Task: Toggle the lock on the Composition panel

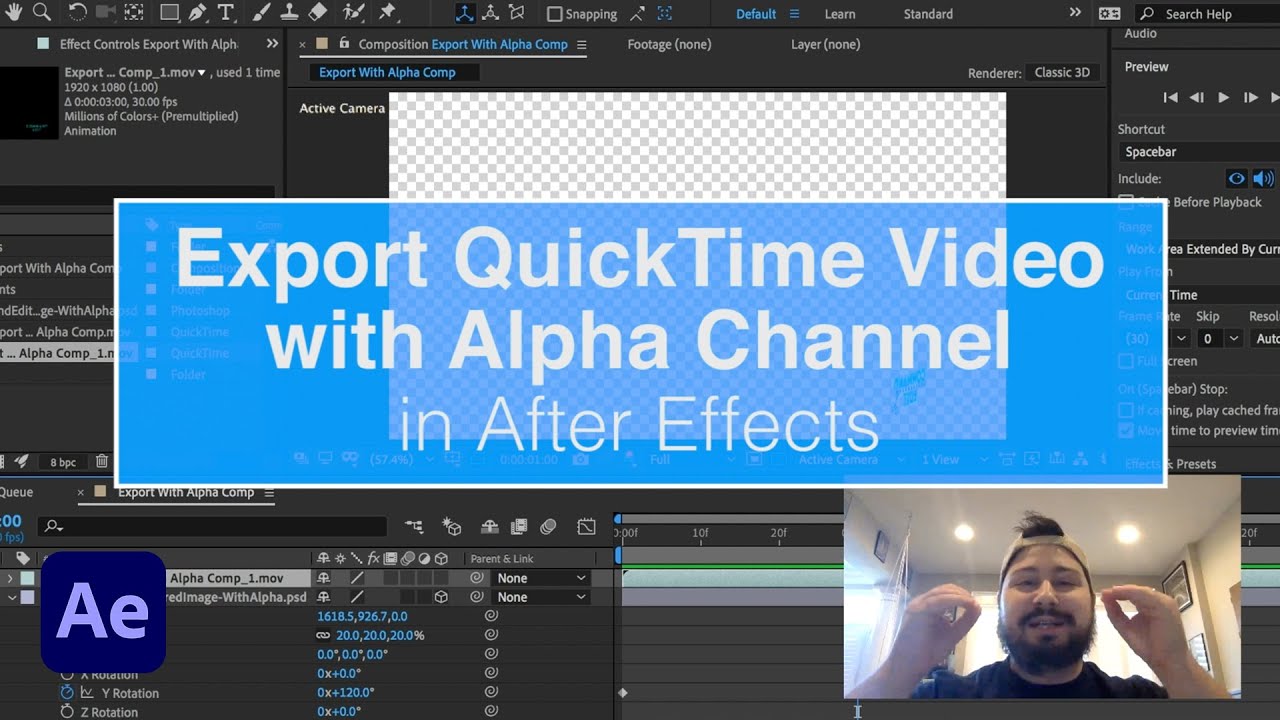Action: click(345, 44)
